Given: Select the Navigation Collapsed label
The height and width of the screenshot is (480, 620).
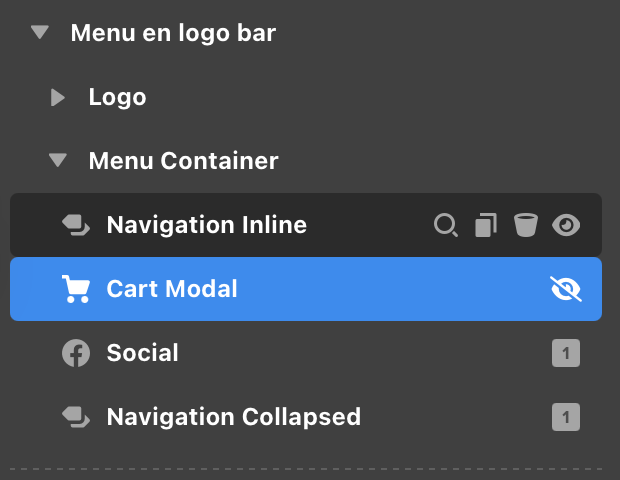Looking at the screenshot, I should tap(233, 417).
